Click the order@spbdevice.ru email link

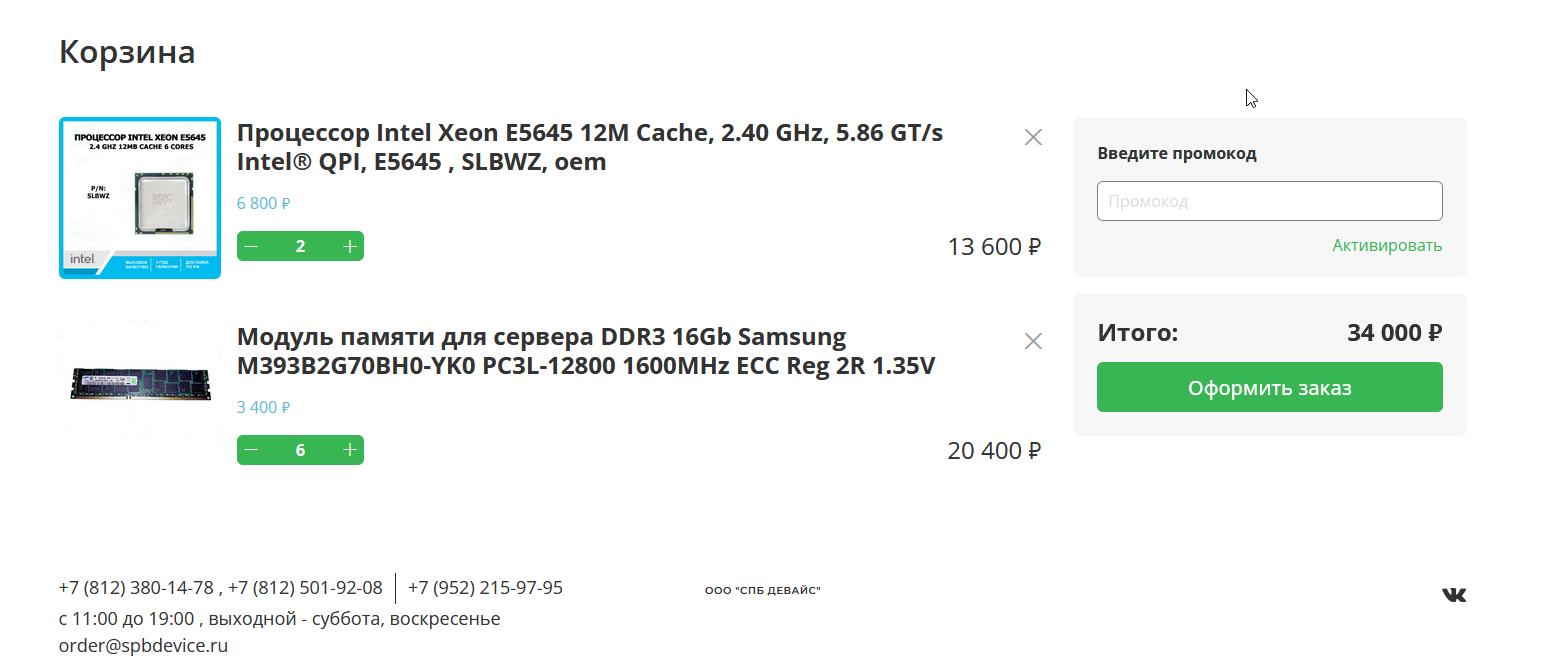143,645
